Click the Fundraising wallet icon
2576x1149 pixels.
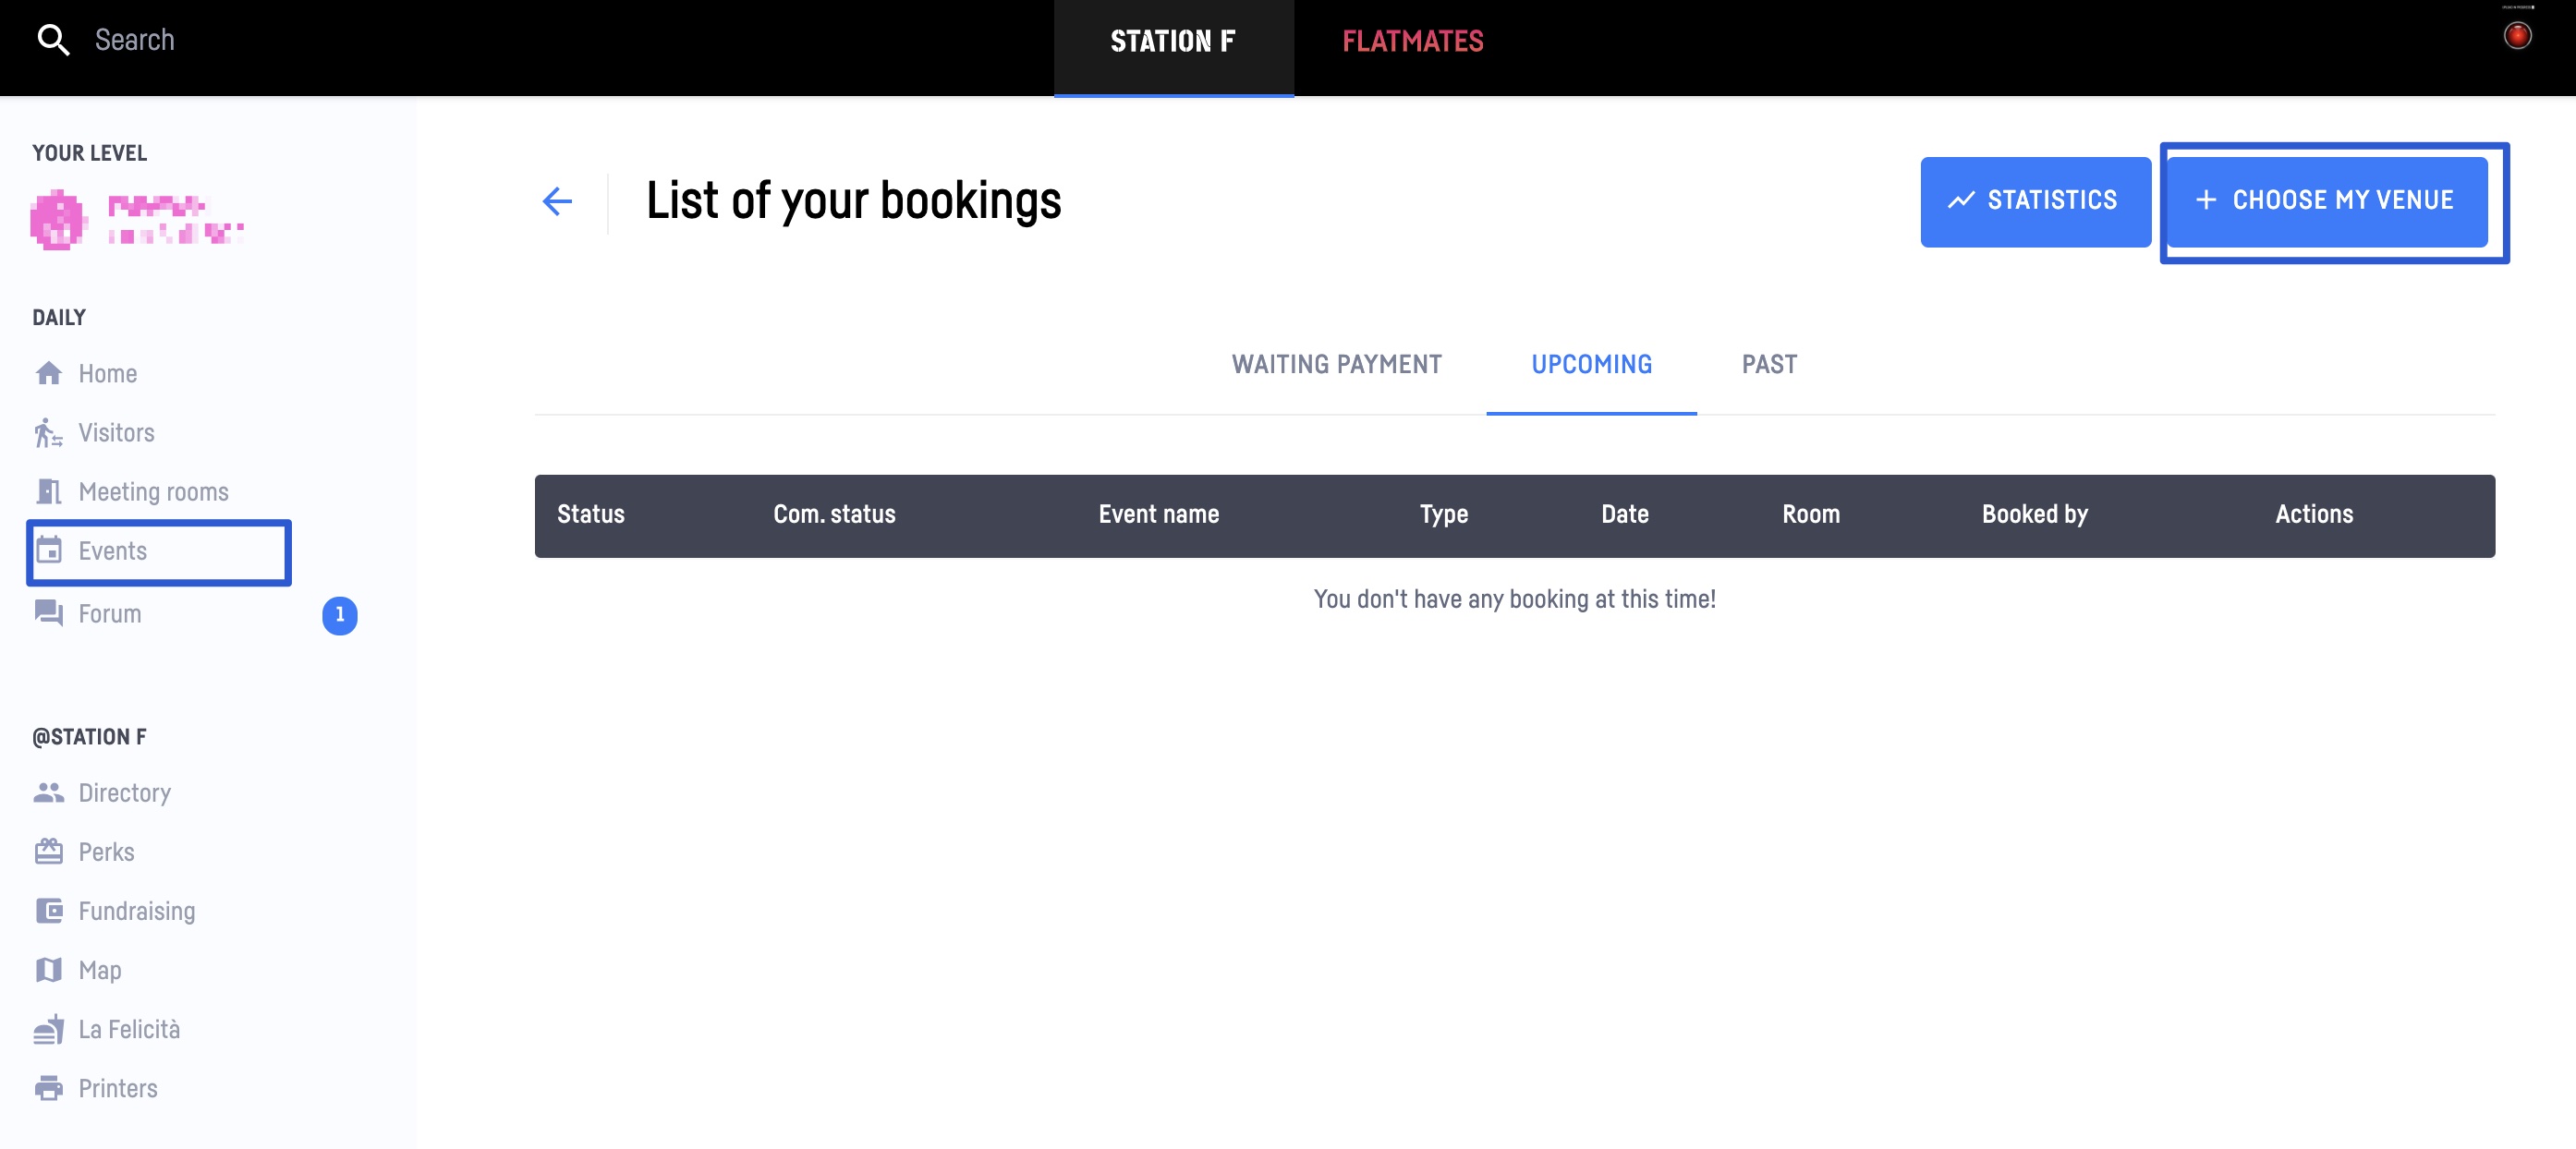[x=48, y=910]
